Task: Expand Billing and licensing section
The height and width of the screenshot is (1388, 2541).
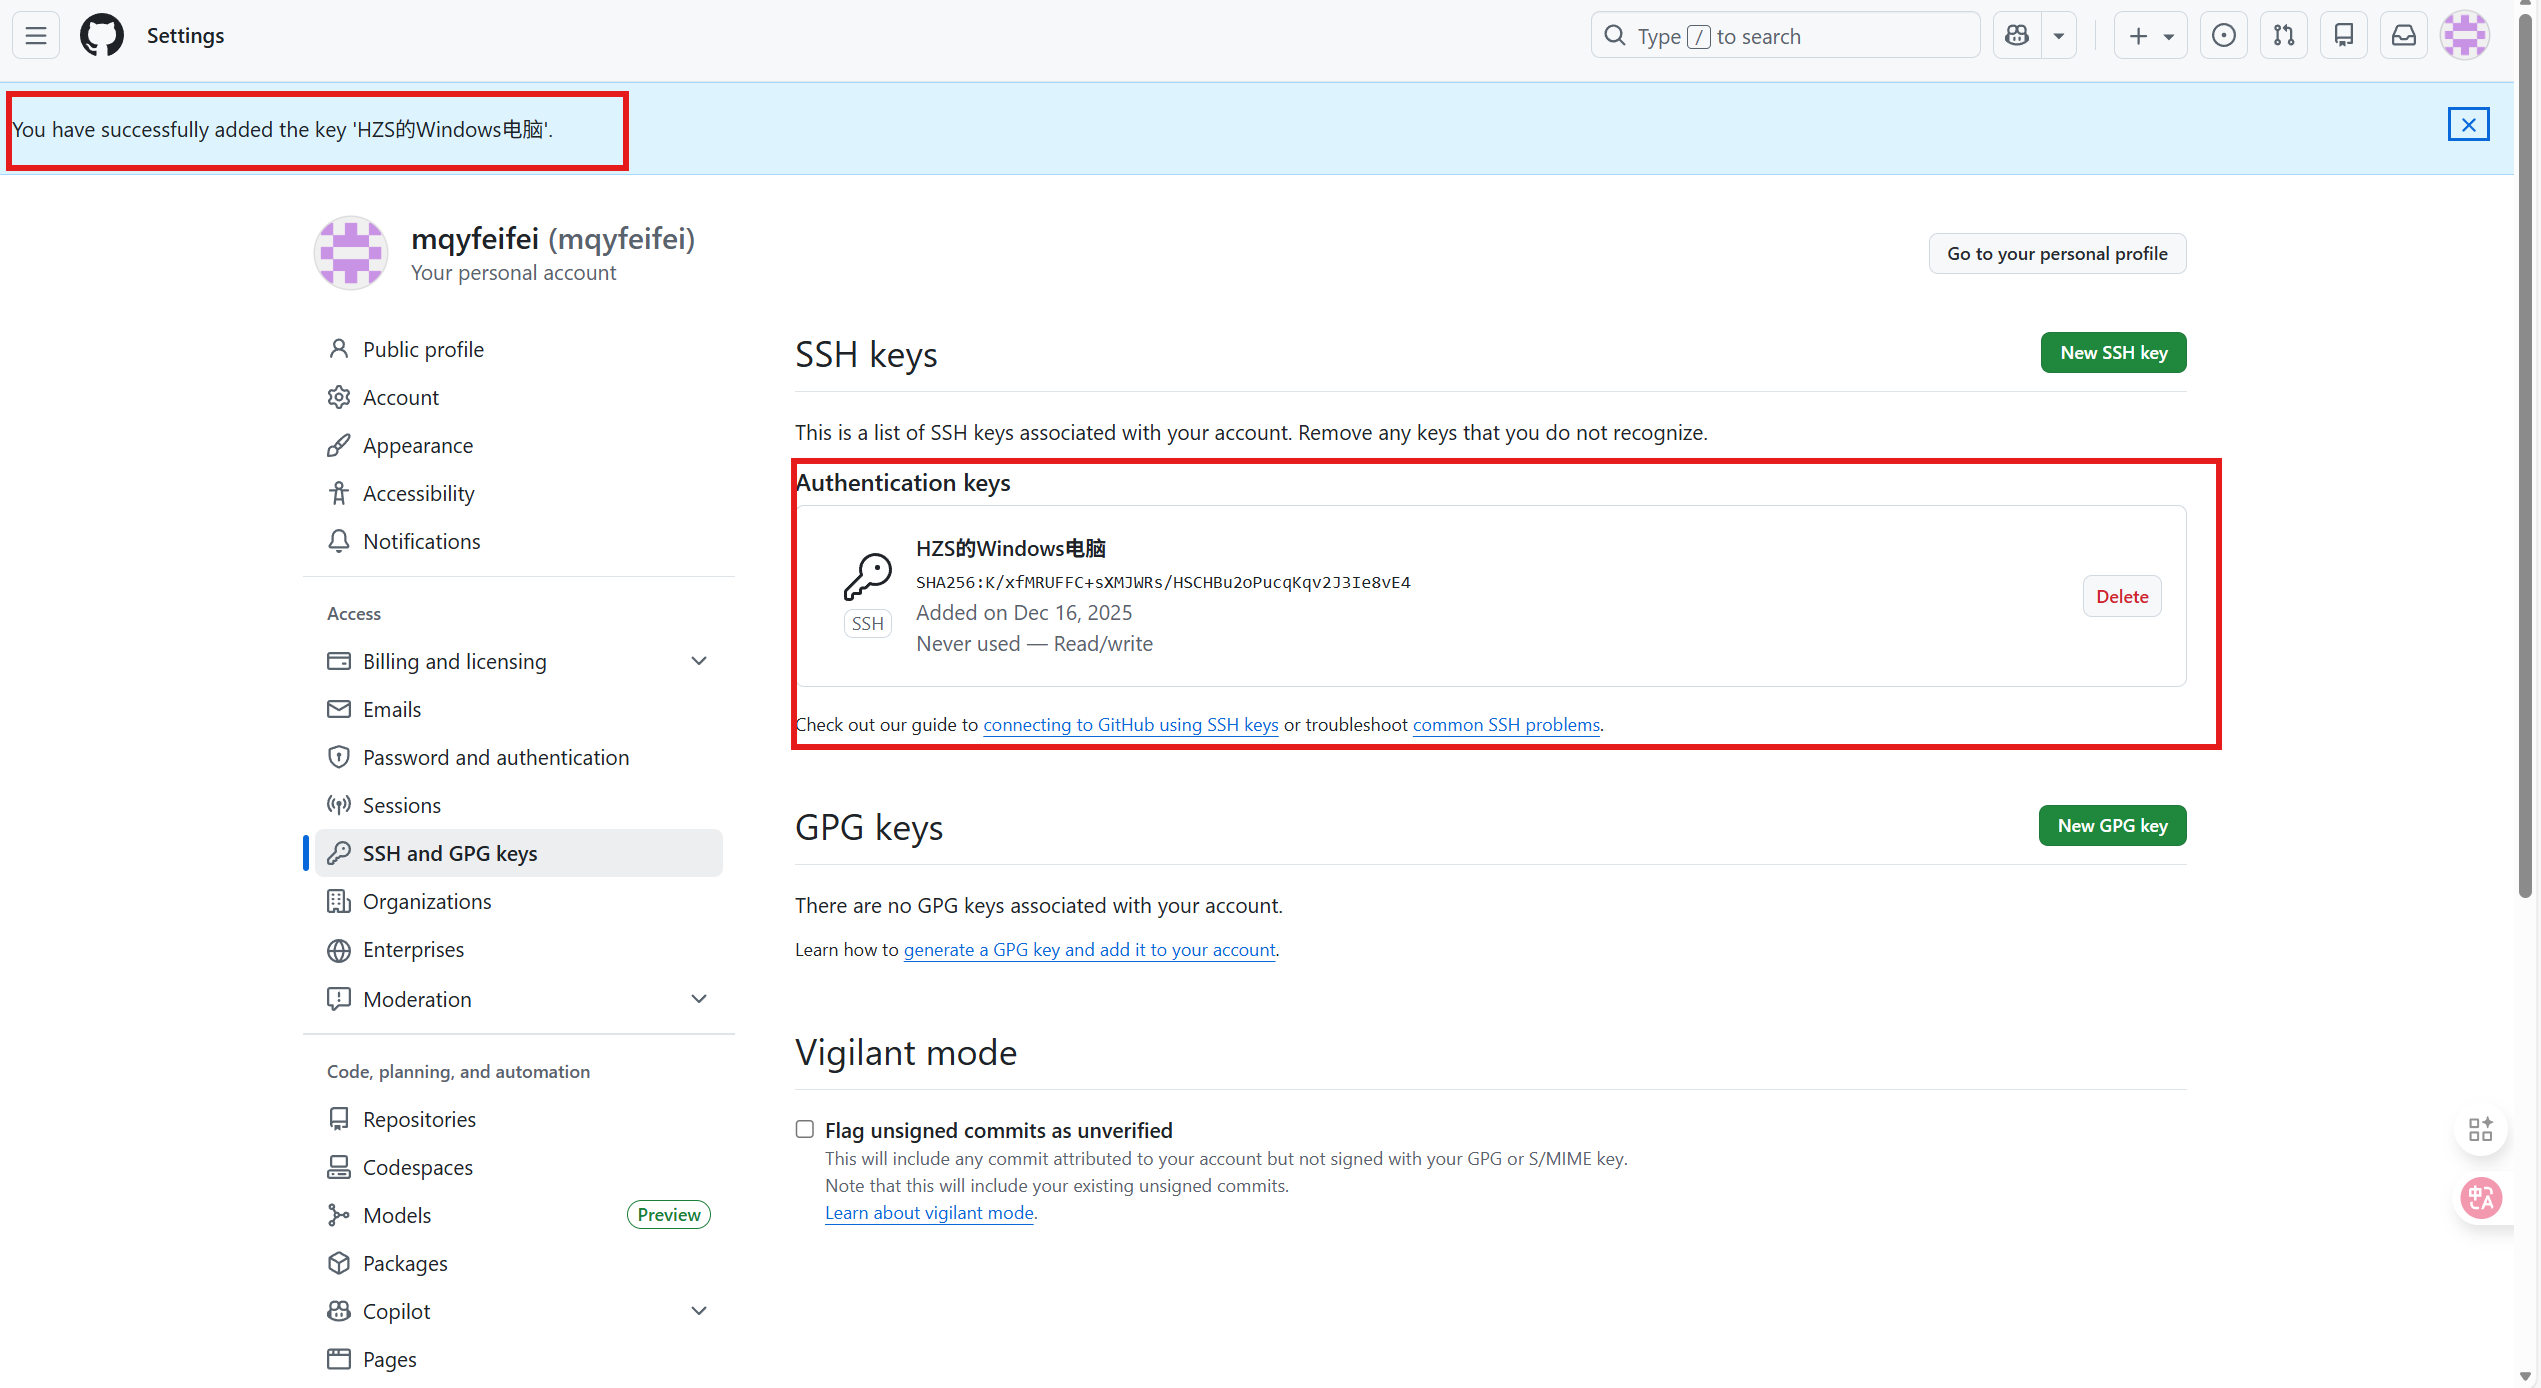Action: click(x=699, y=661)
